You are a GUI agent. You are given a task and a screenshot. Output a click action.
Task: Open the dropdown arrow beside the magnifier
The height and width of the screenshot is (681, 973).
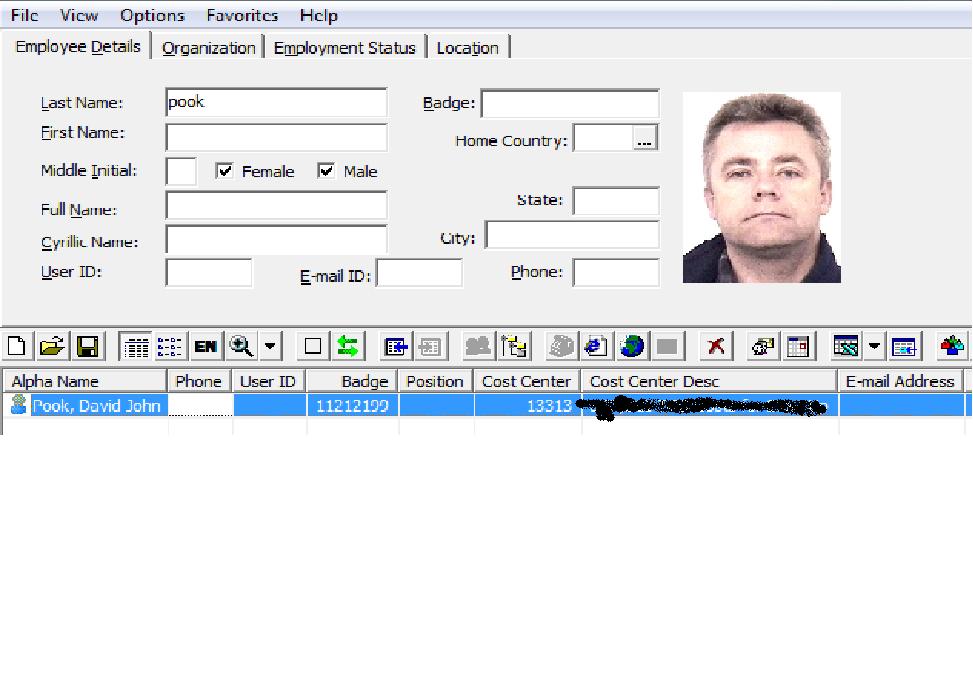pos(270,347)
